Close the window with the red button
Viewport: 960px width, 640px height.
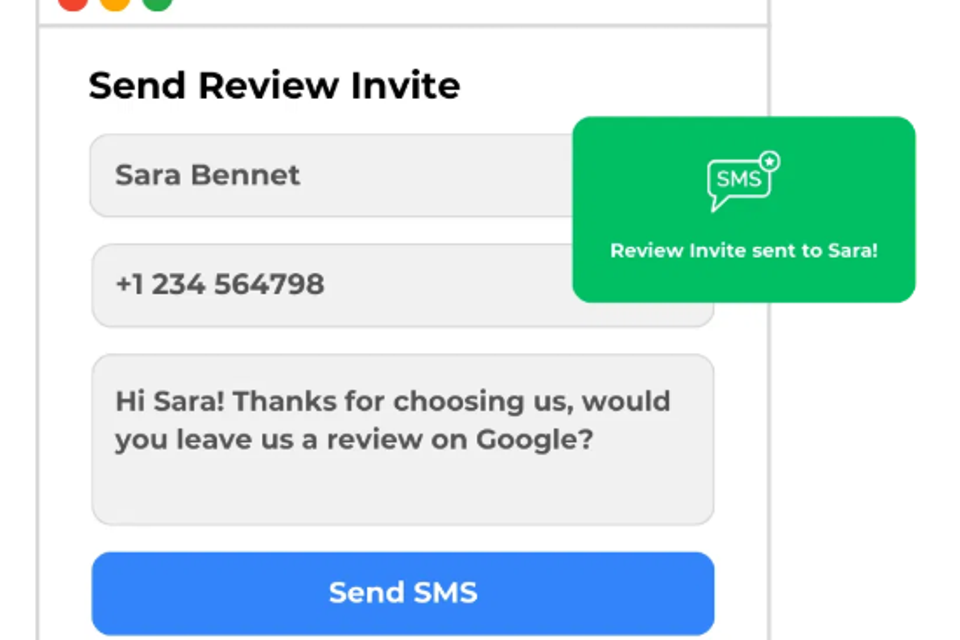pos(73,3)
